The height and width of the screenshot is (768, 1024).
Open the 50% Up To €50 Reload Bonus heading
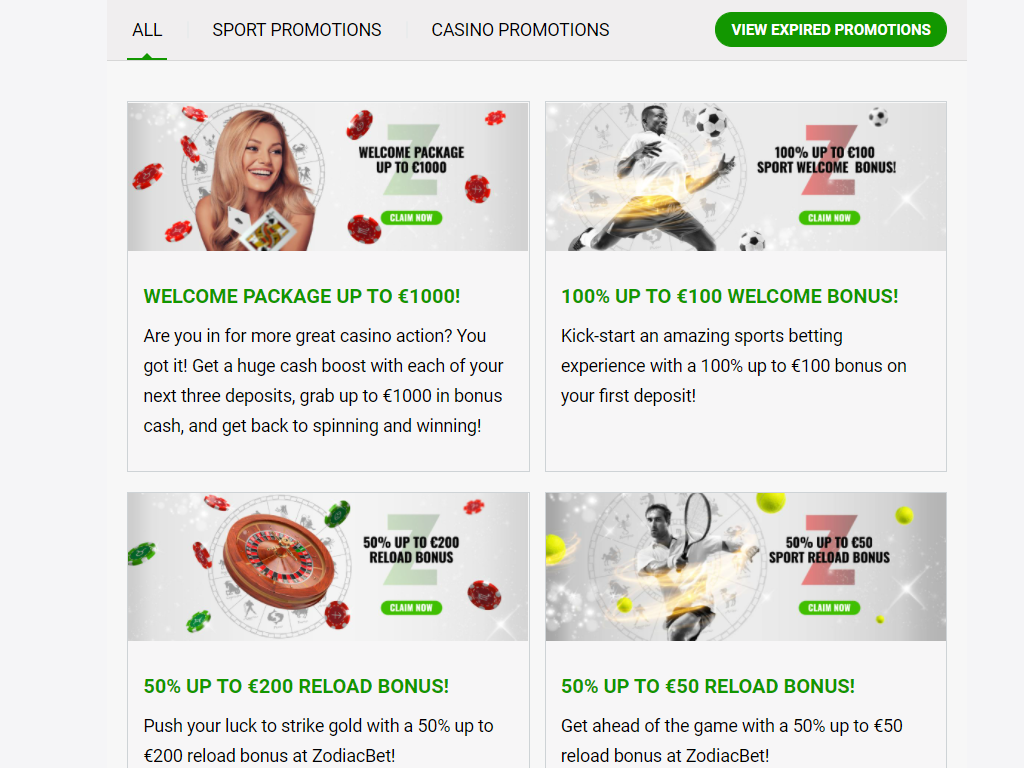point(708,686)
